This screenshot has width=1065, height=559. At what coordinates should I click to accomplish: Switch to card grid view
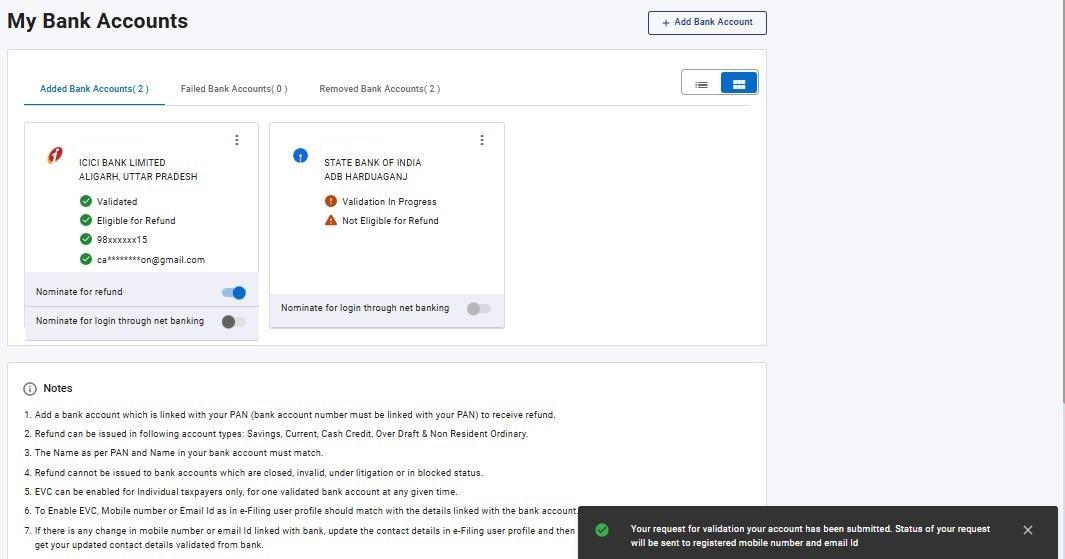(x=739, y=84)
